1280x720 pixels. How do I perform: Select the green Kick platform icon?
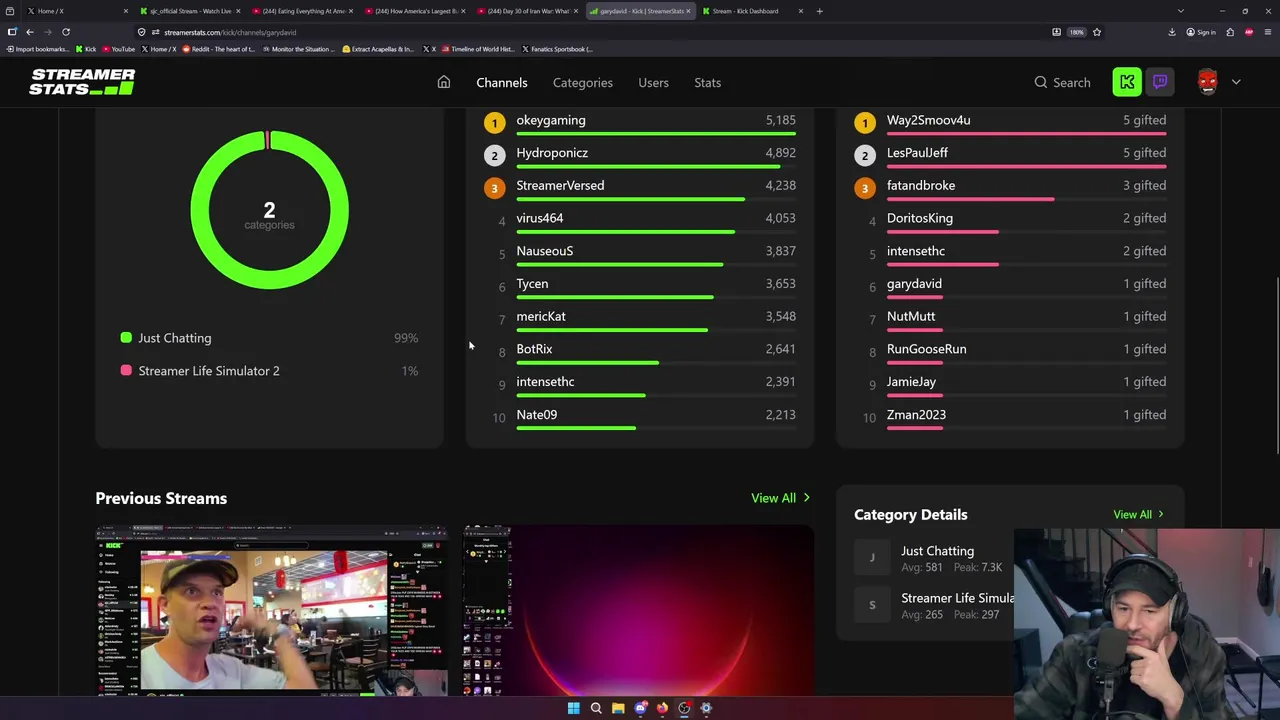click(x=1127, y=82)
